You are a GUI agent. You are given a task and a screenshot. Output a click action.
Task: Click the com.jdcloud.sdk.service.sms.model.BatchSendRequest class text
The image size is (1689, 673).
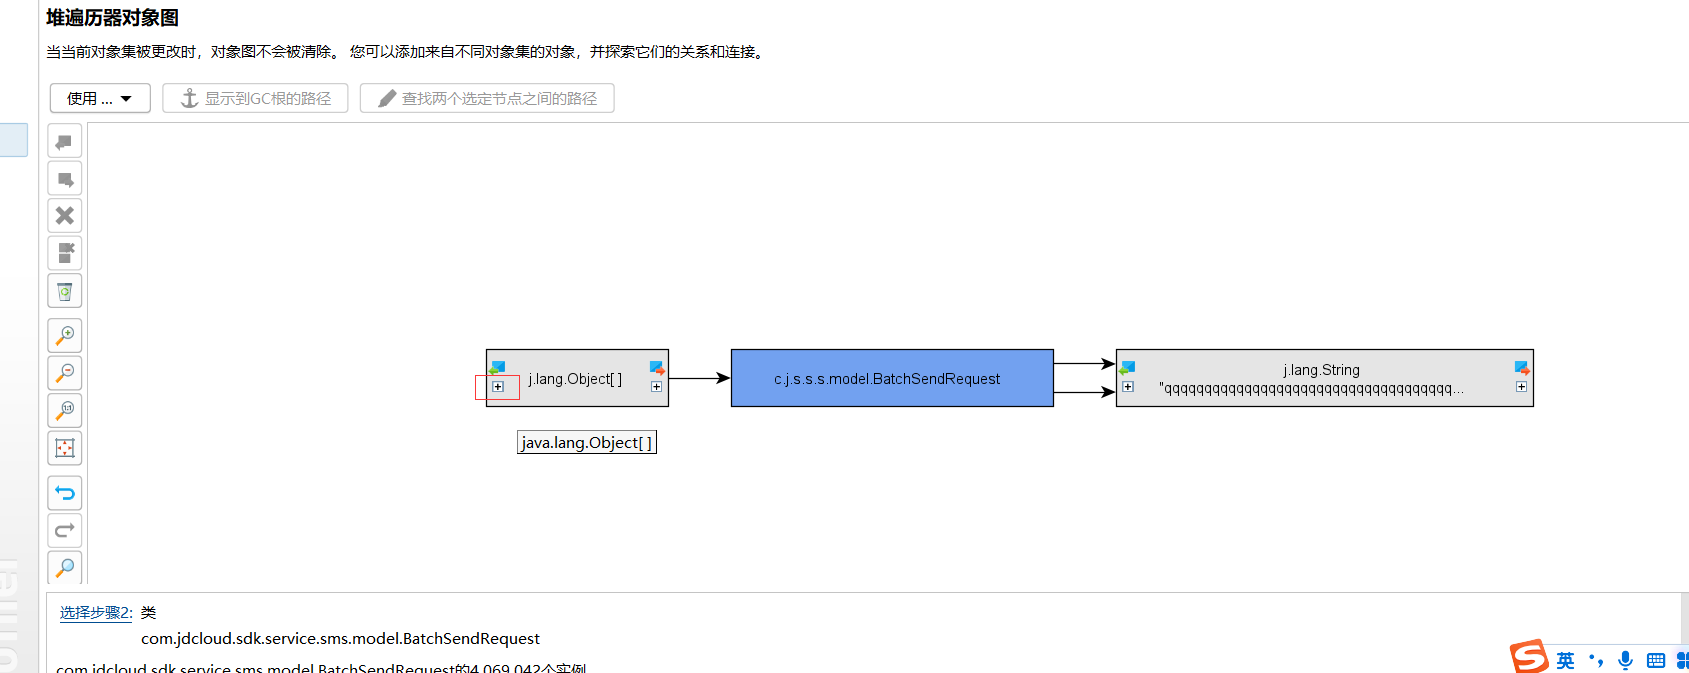click(340, 639)
